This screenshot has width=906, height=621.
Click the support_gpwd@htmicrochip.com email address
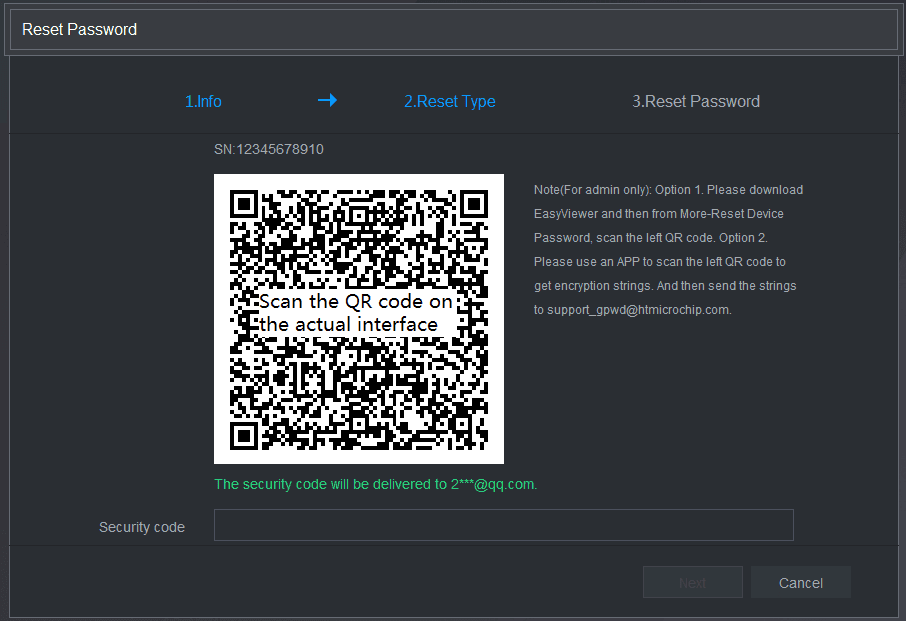[639, 310]
